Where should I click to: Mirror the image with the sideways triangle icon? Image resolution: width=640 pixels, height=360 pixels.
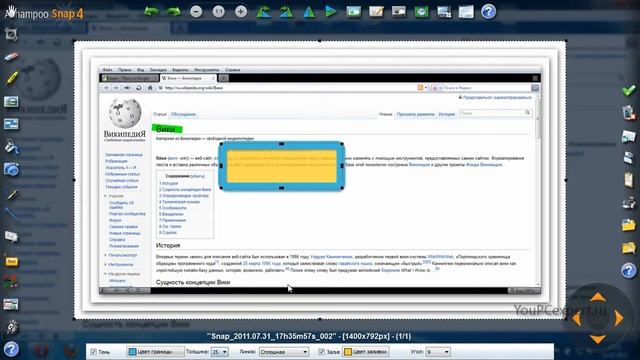pos(331,11)
